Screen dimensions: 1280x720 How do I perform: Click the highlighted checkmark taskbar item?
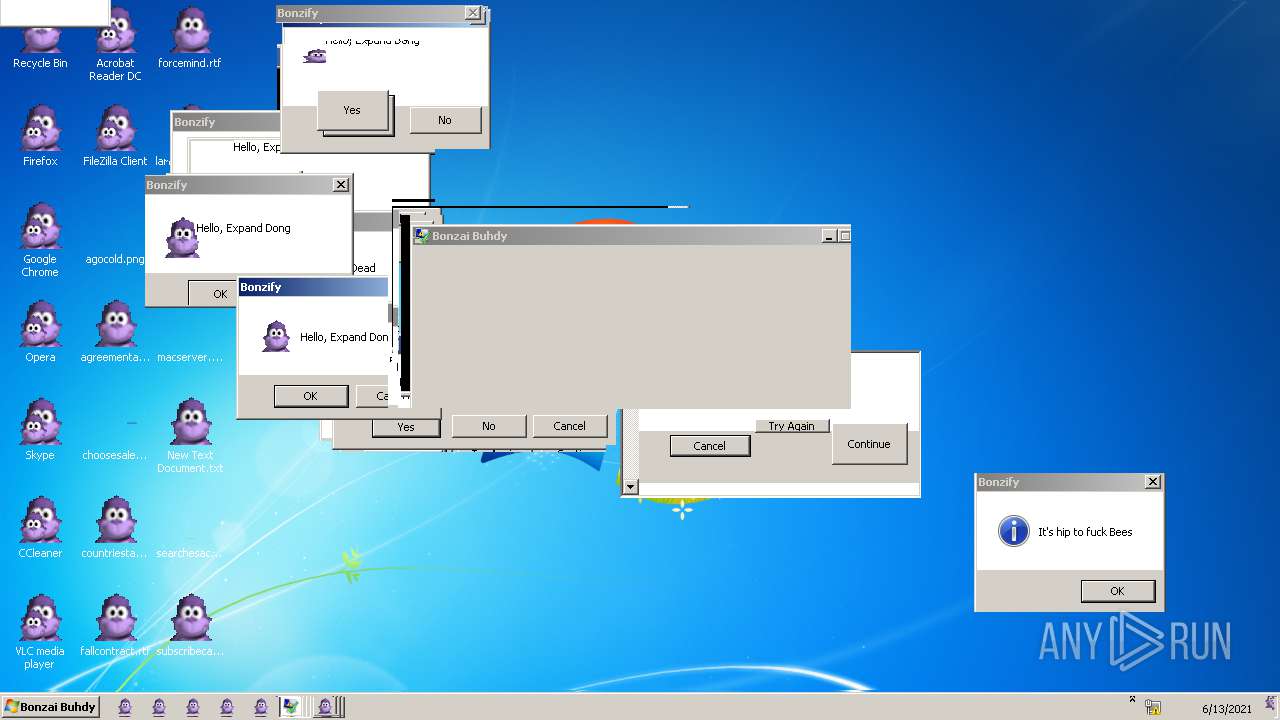[x=291, y=707]
